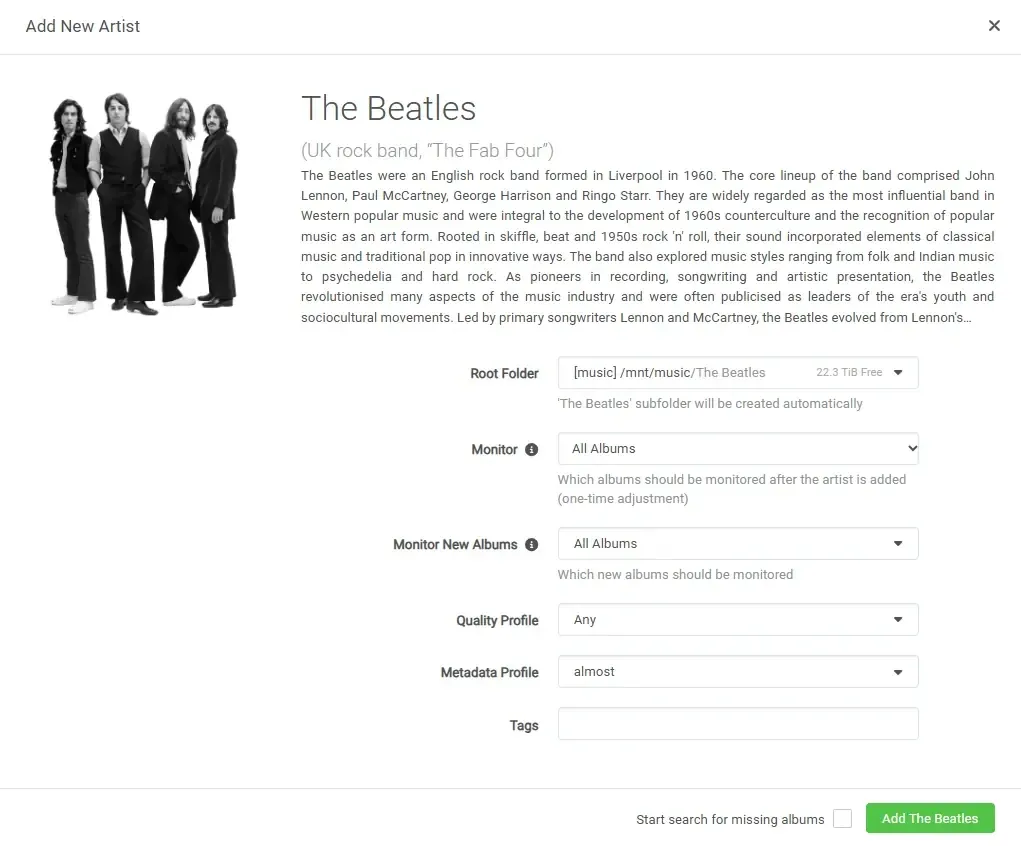This screenshot has width=1021, height=846.
Task: Open the Monitor albums dropdown
Action: (737, 448)
